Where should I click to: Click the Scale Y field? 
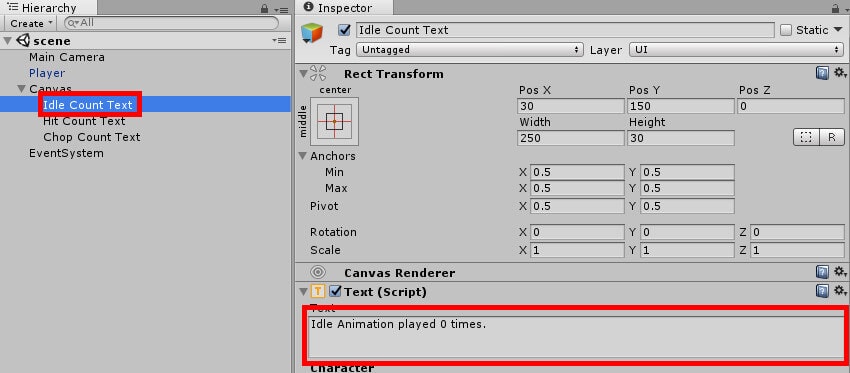(x=687, y=250)
